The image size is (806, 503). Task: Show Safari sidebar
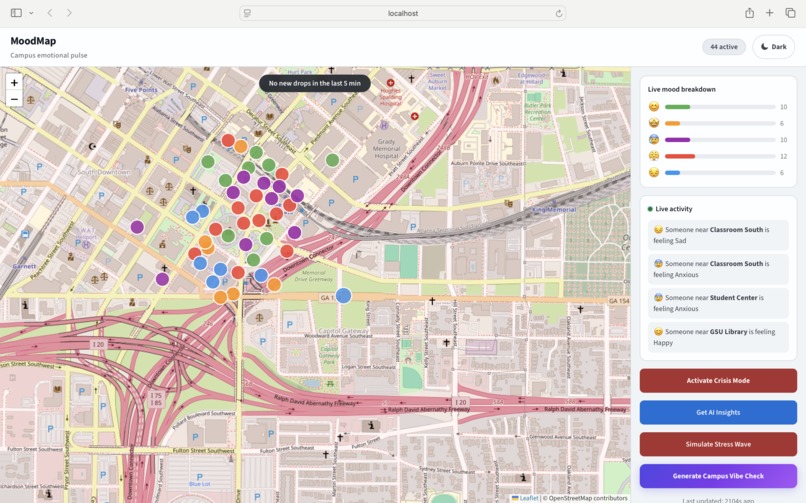click(16, 13)
